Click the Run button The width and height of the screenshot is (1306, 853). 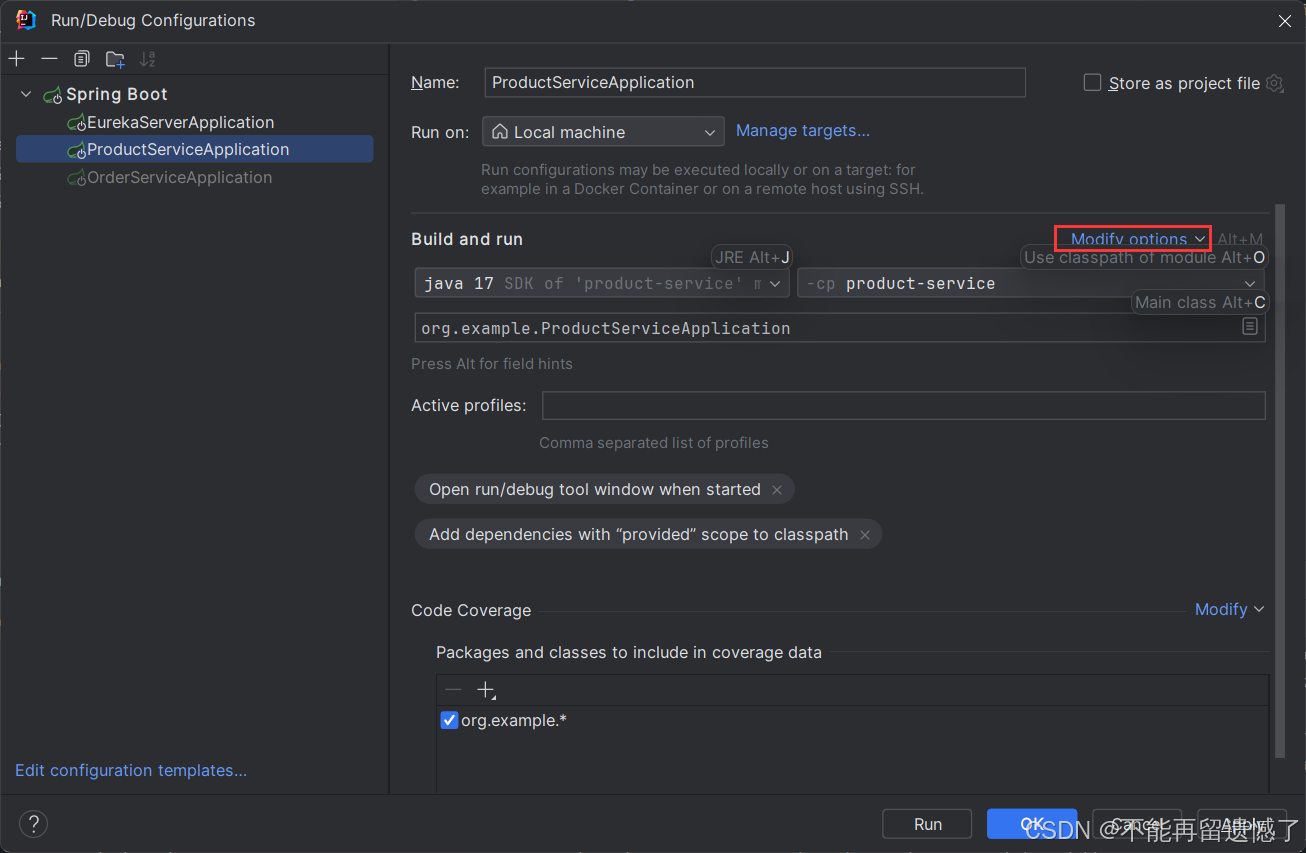click(927, 824)
